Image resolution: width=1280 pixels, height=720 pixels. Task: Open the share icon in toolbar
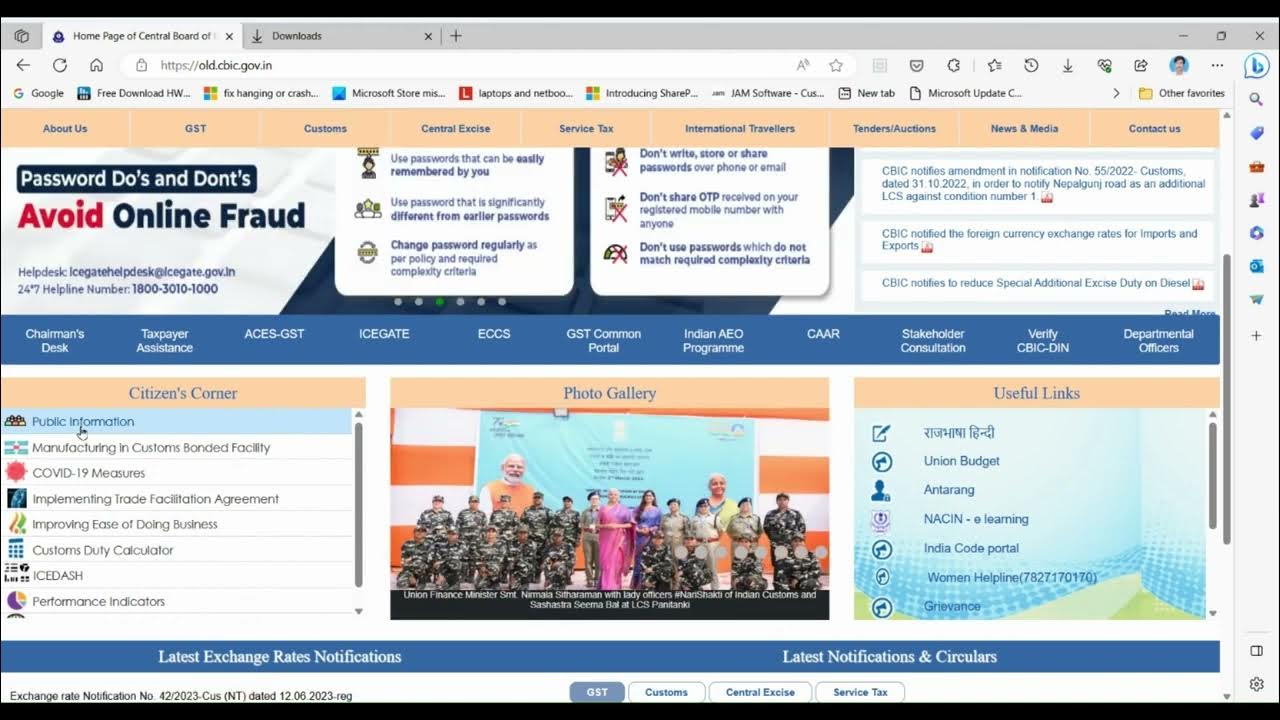(1141, 65)
